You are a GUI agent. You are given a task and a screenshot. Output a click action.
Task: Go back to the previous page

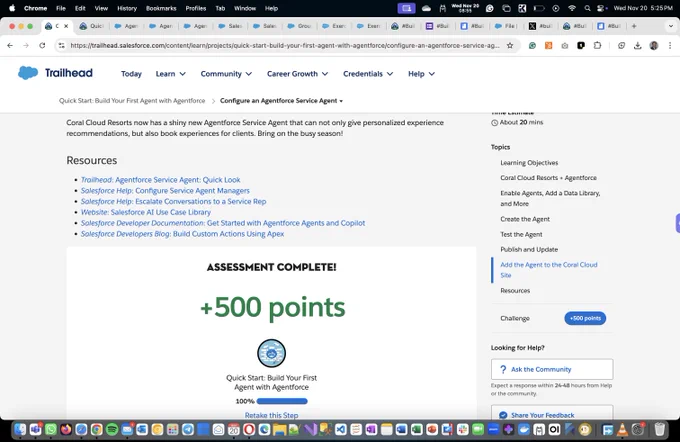pos(10,46)
